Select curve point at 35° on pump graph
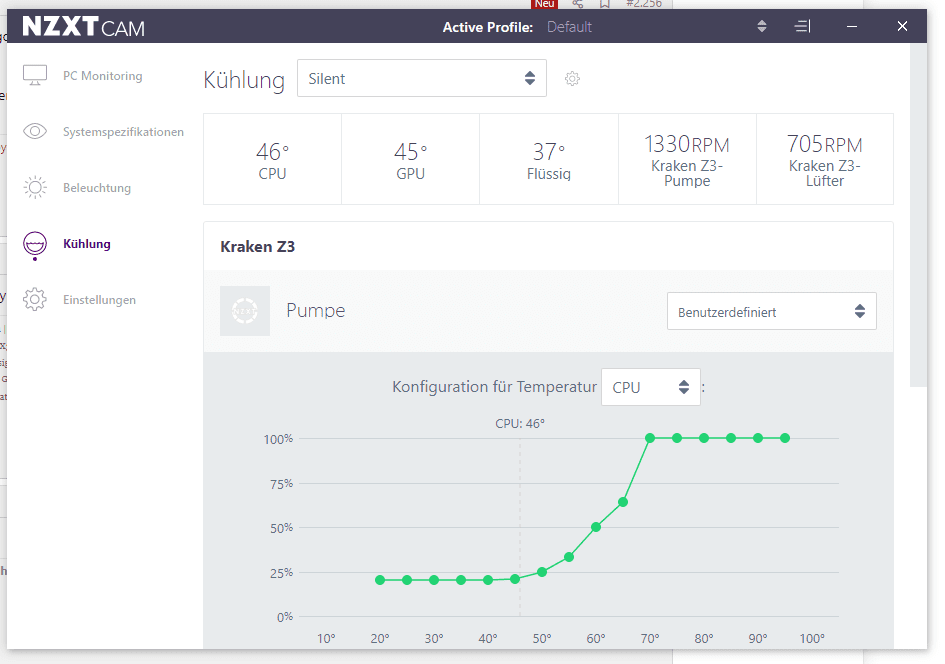The height and width of the screenshot is (664, 945). coord(461,580)
